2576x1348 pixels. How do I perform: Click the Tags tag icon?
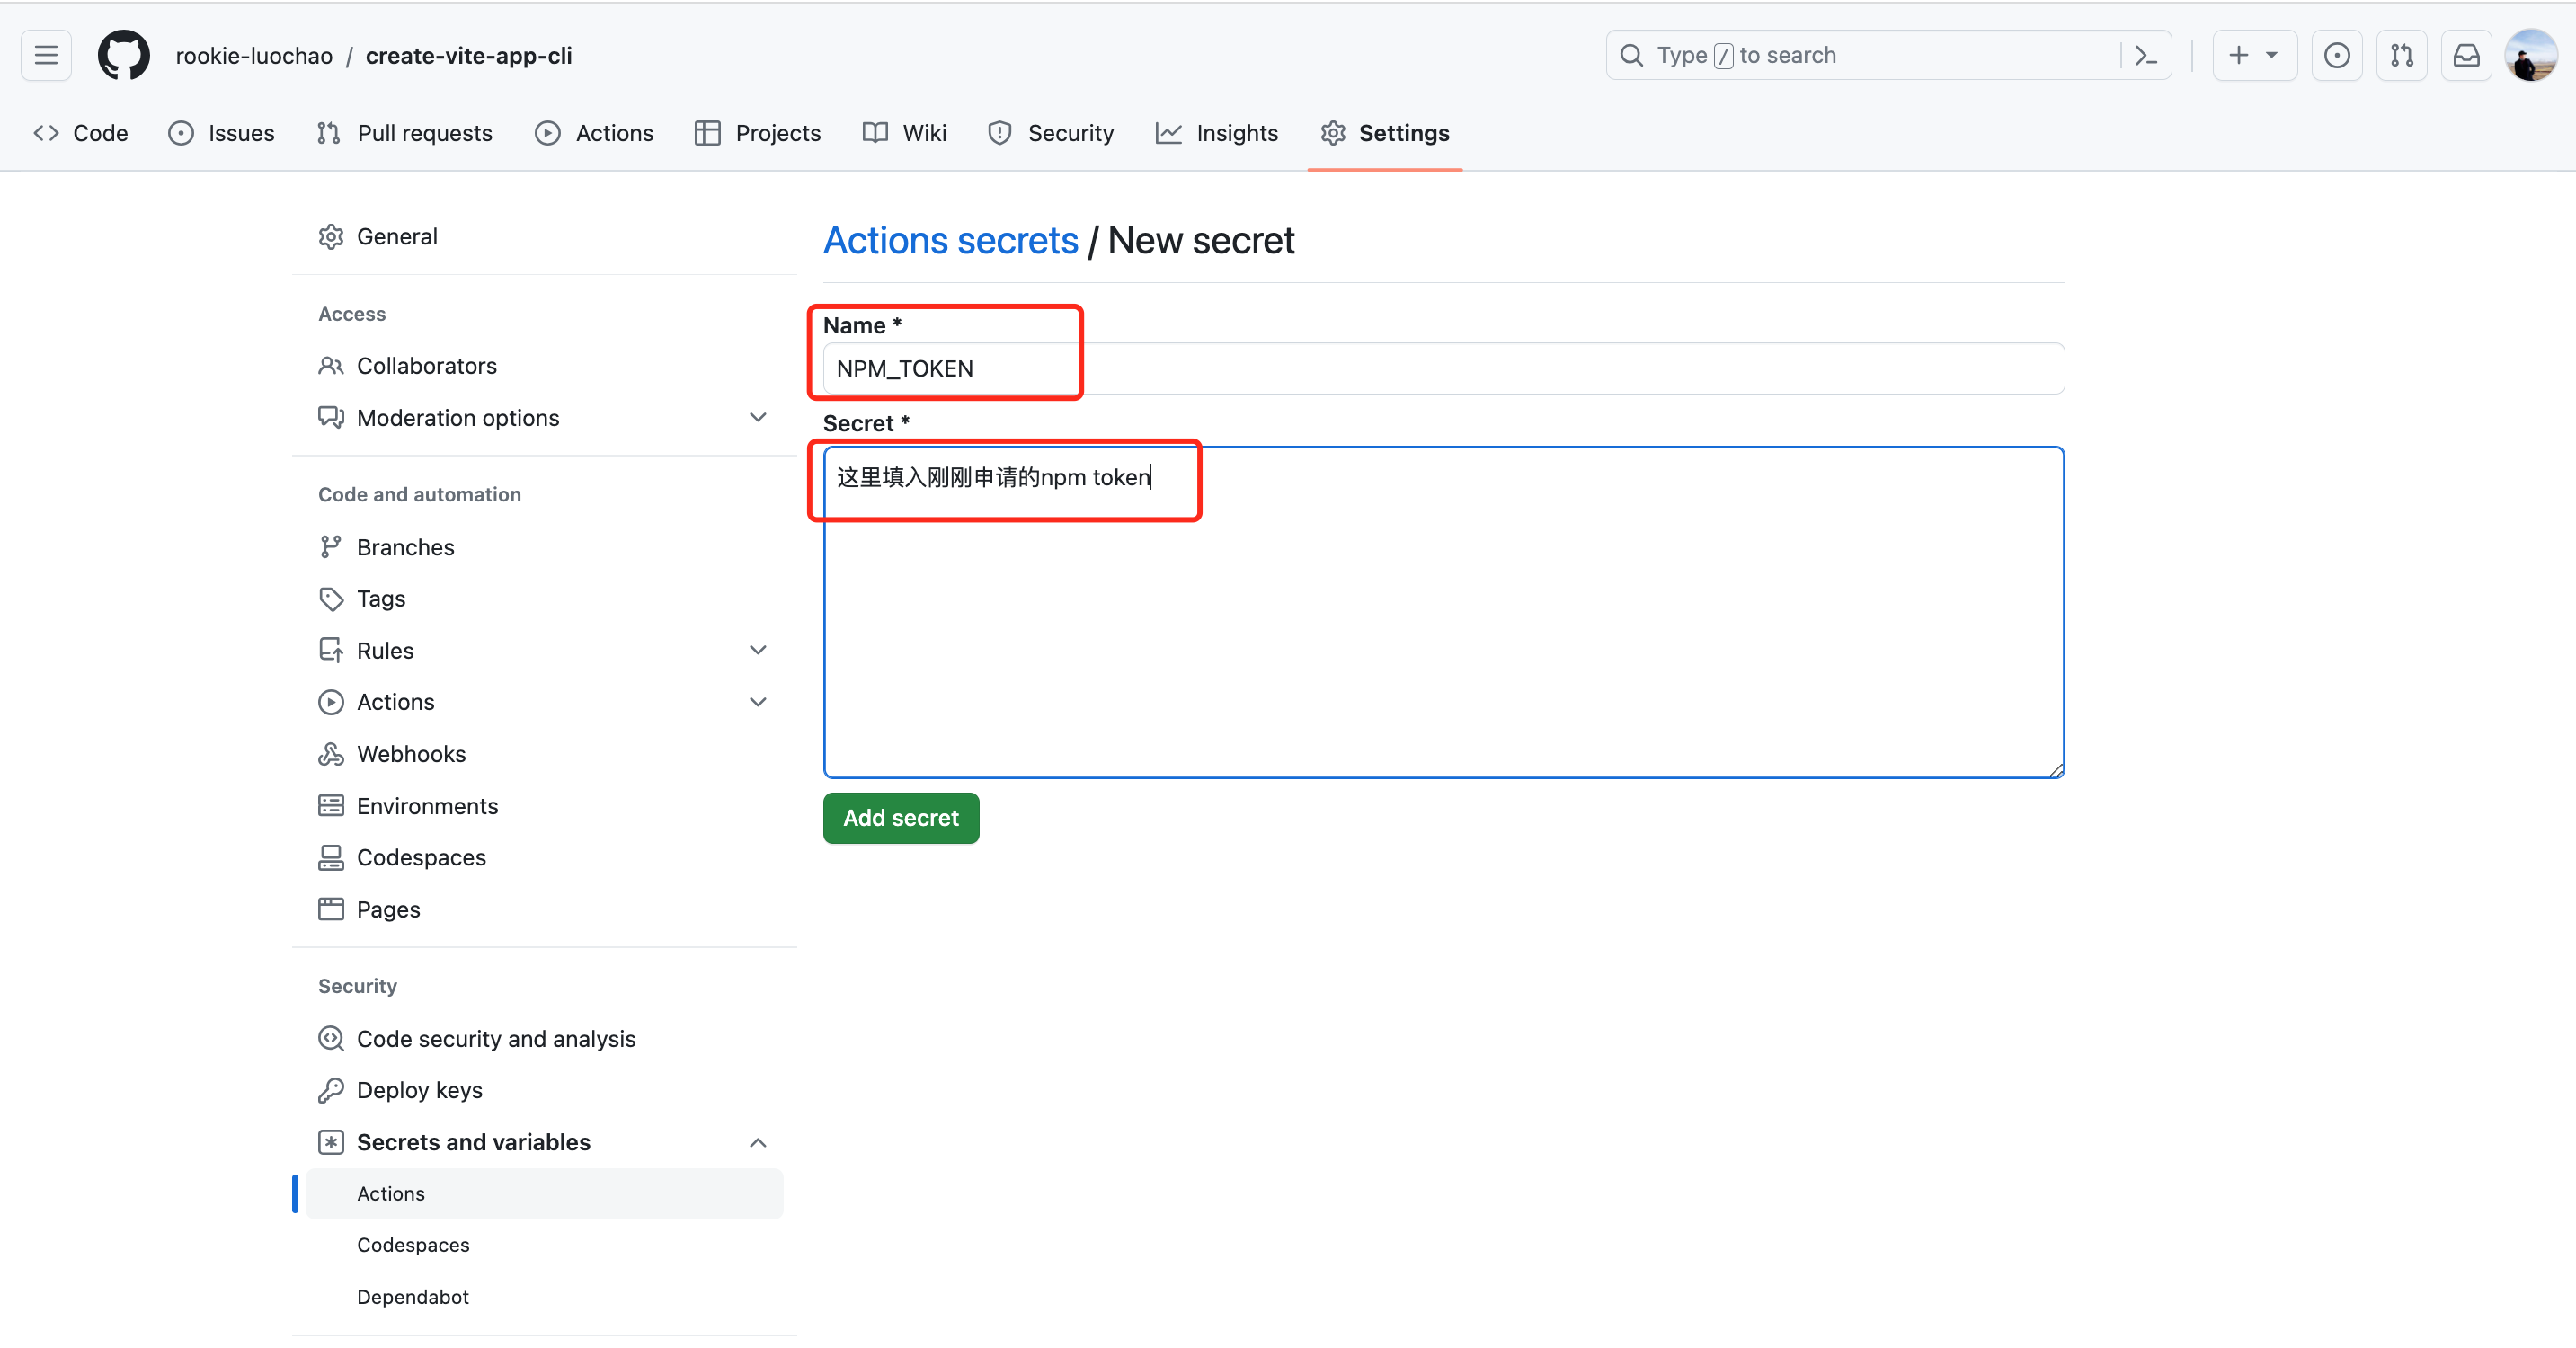coord(331,599)
